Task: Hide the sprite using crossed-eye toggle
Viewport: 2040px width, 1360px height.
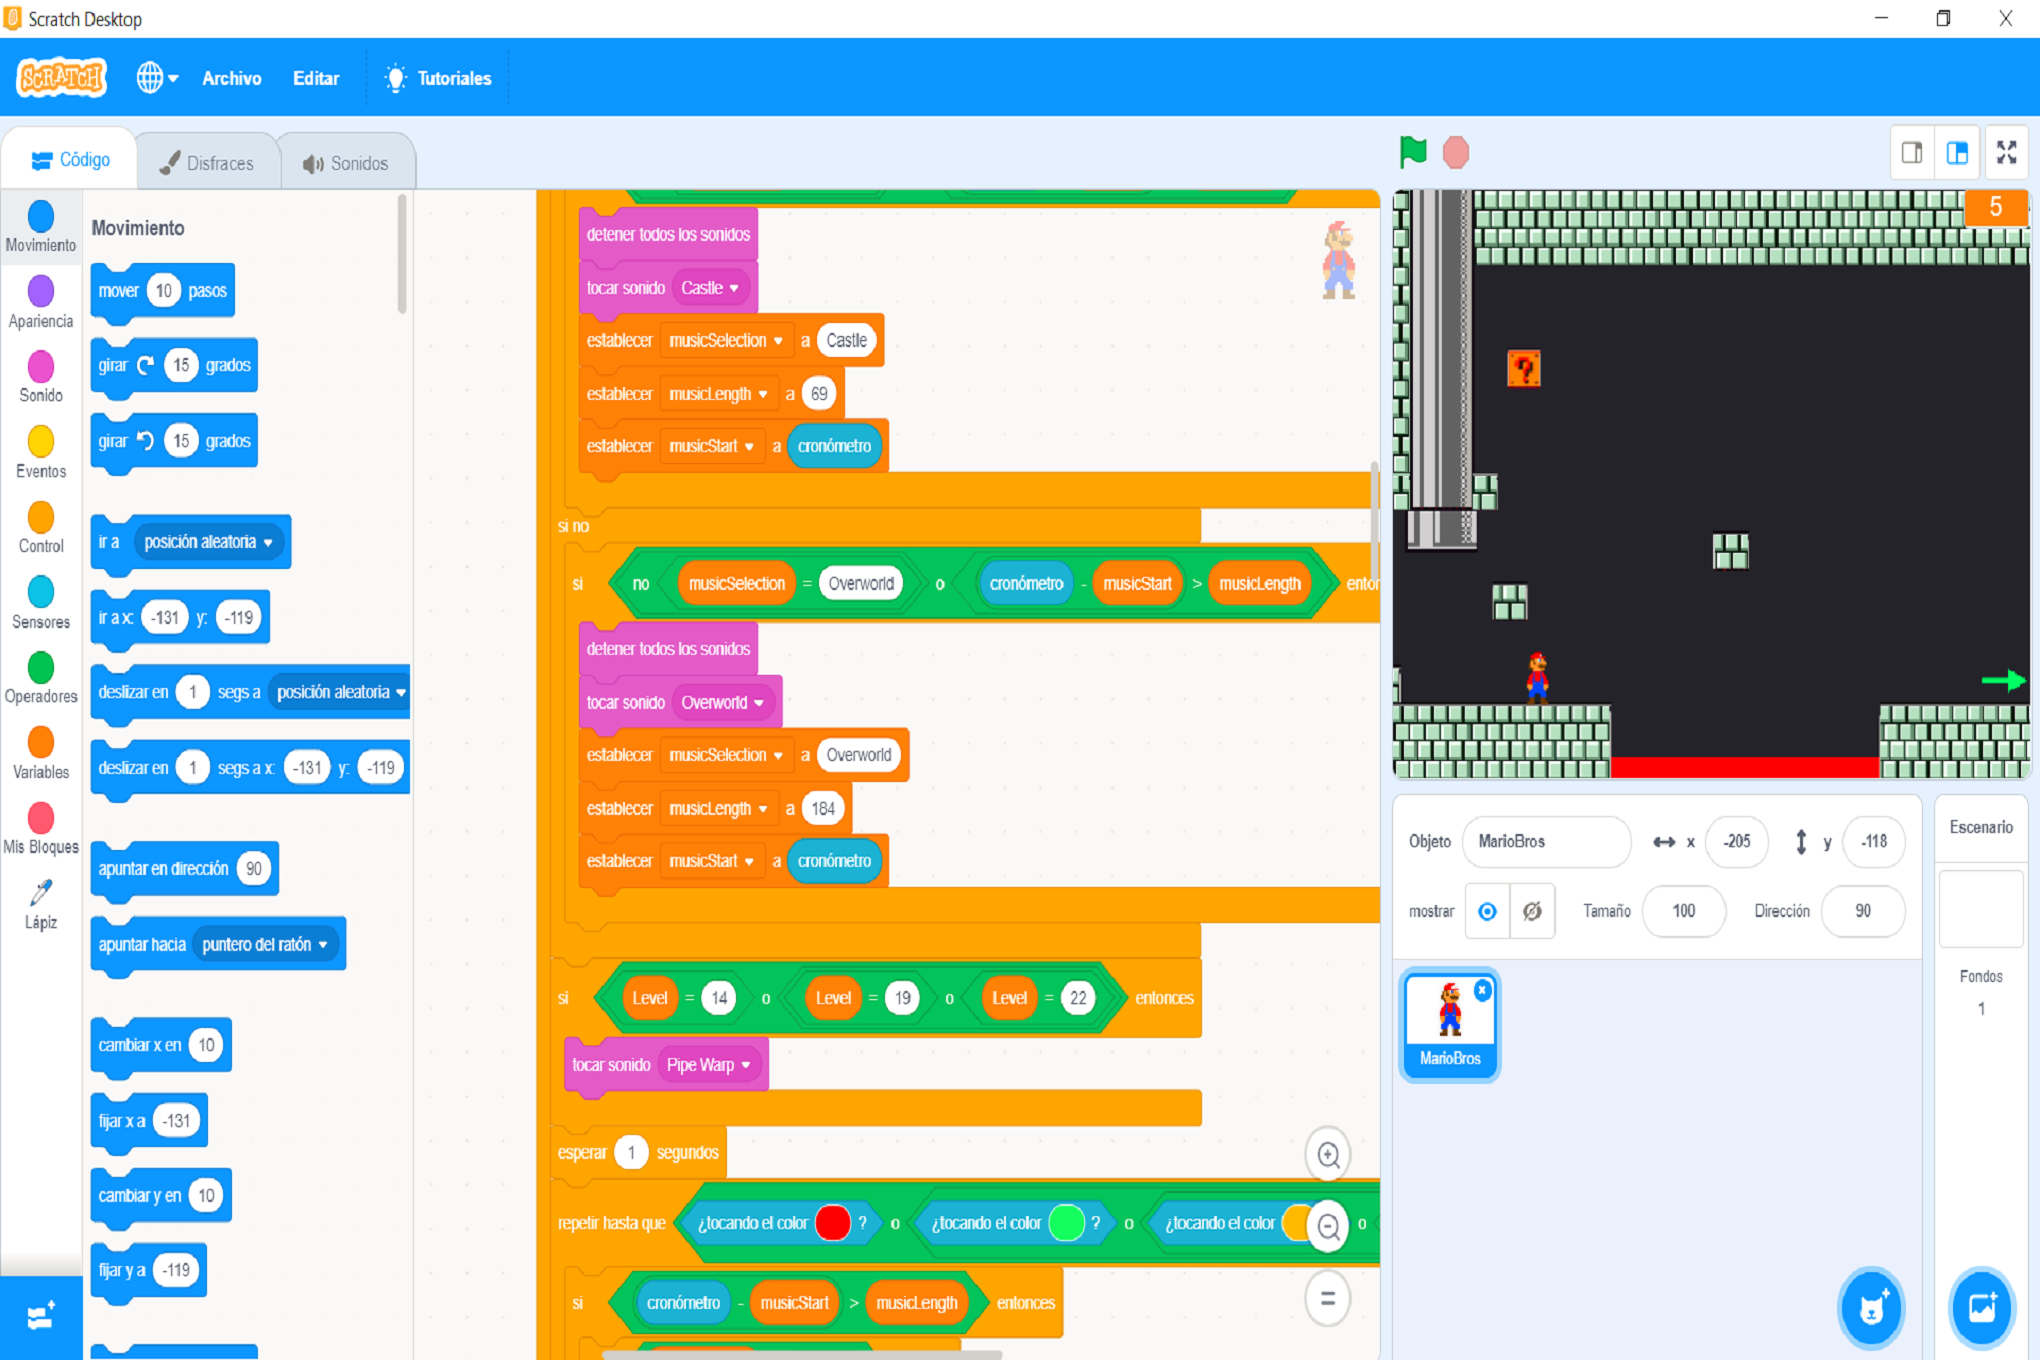Action: [1532, 911]
